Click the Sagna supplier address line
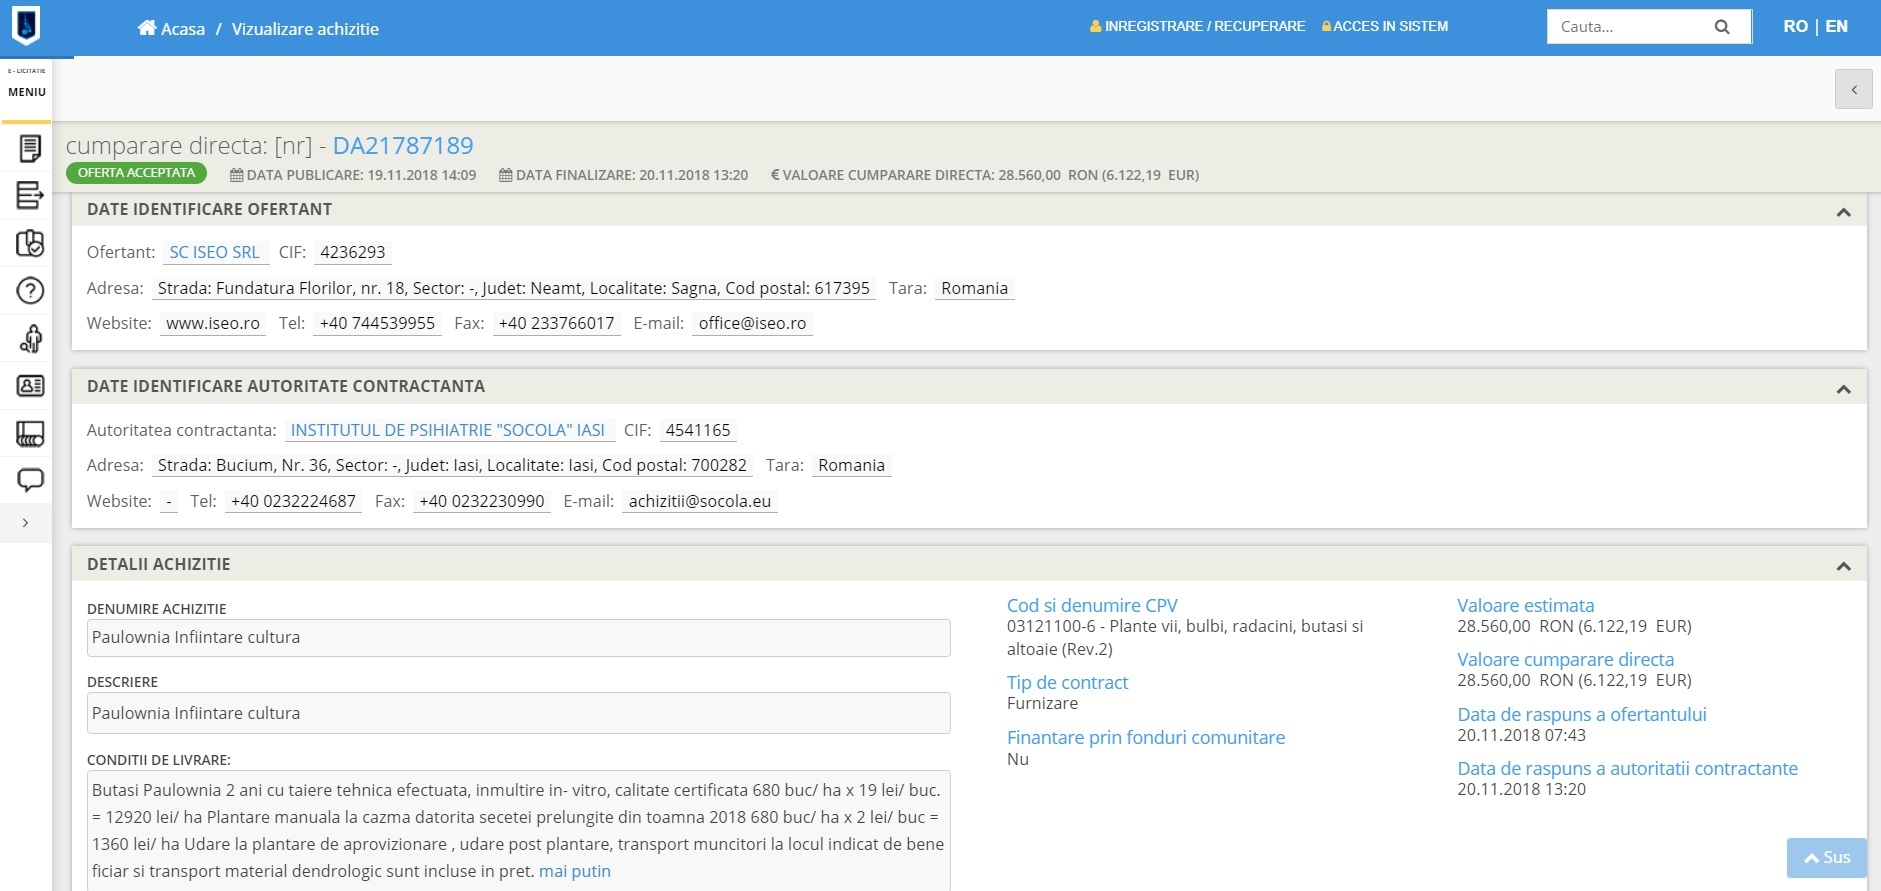This screenshot has width=1881, height=891. tap(514, 288)
